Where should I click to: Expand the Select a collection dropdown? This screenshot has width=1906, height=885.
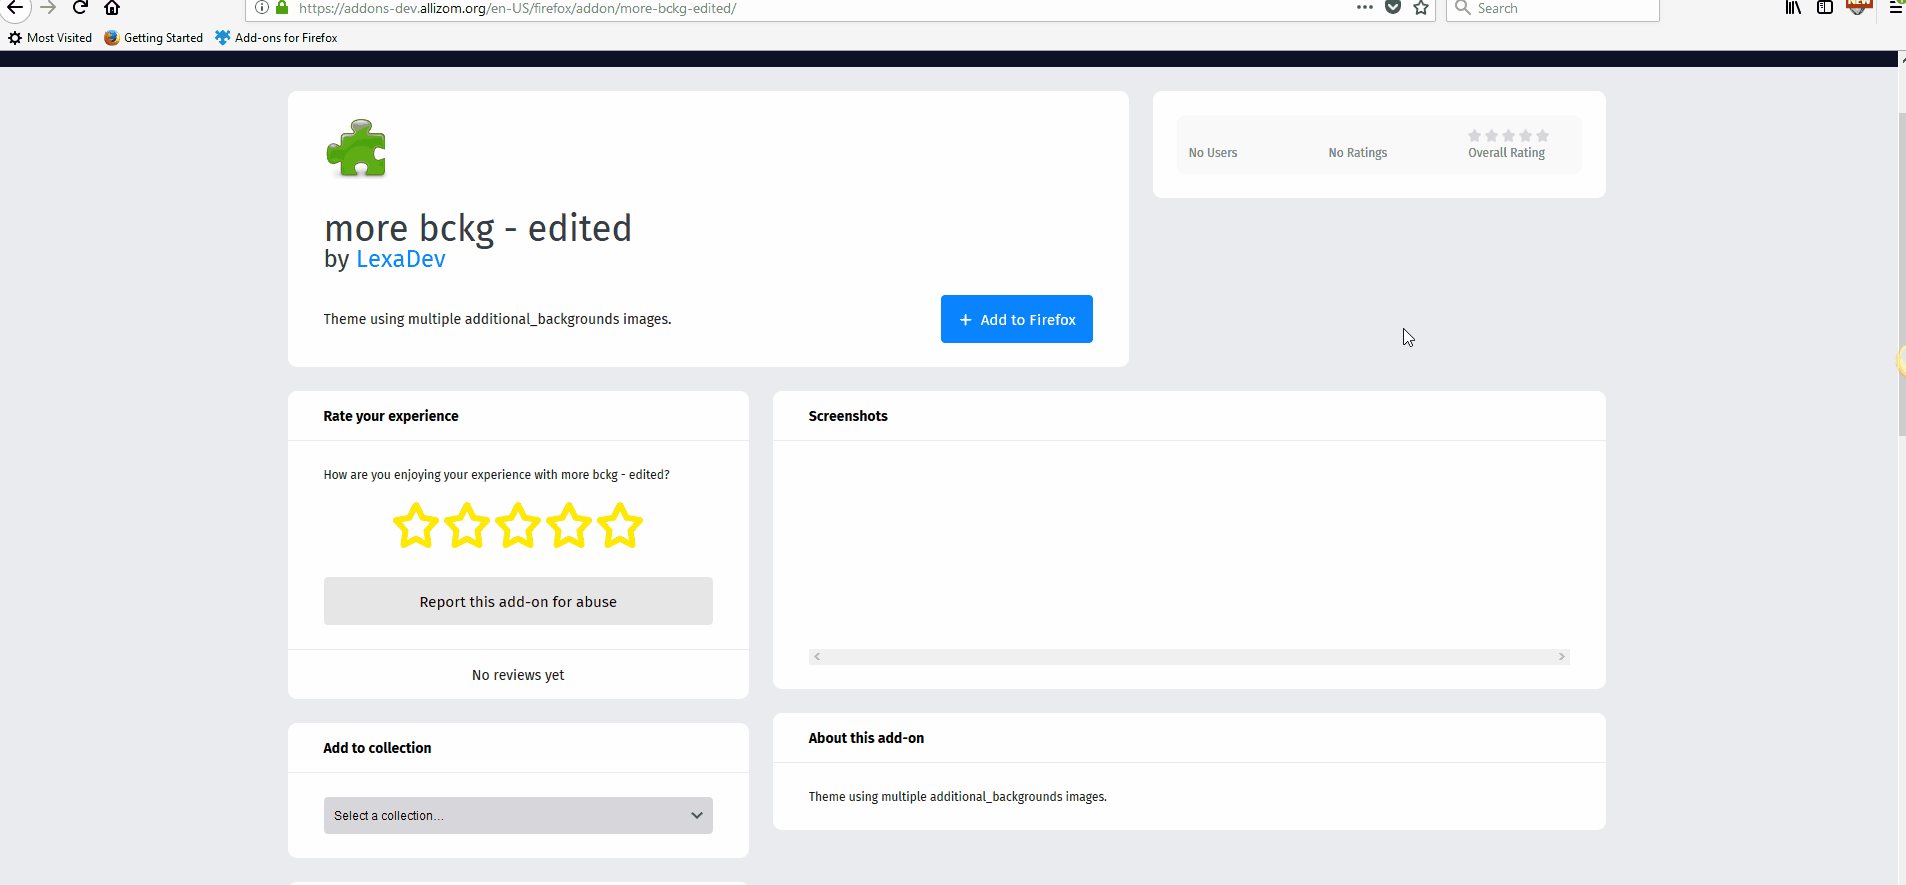pos(518,815)
